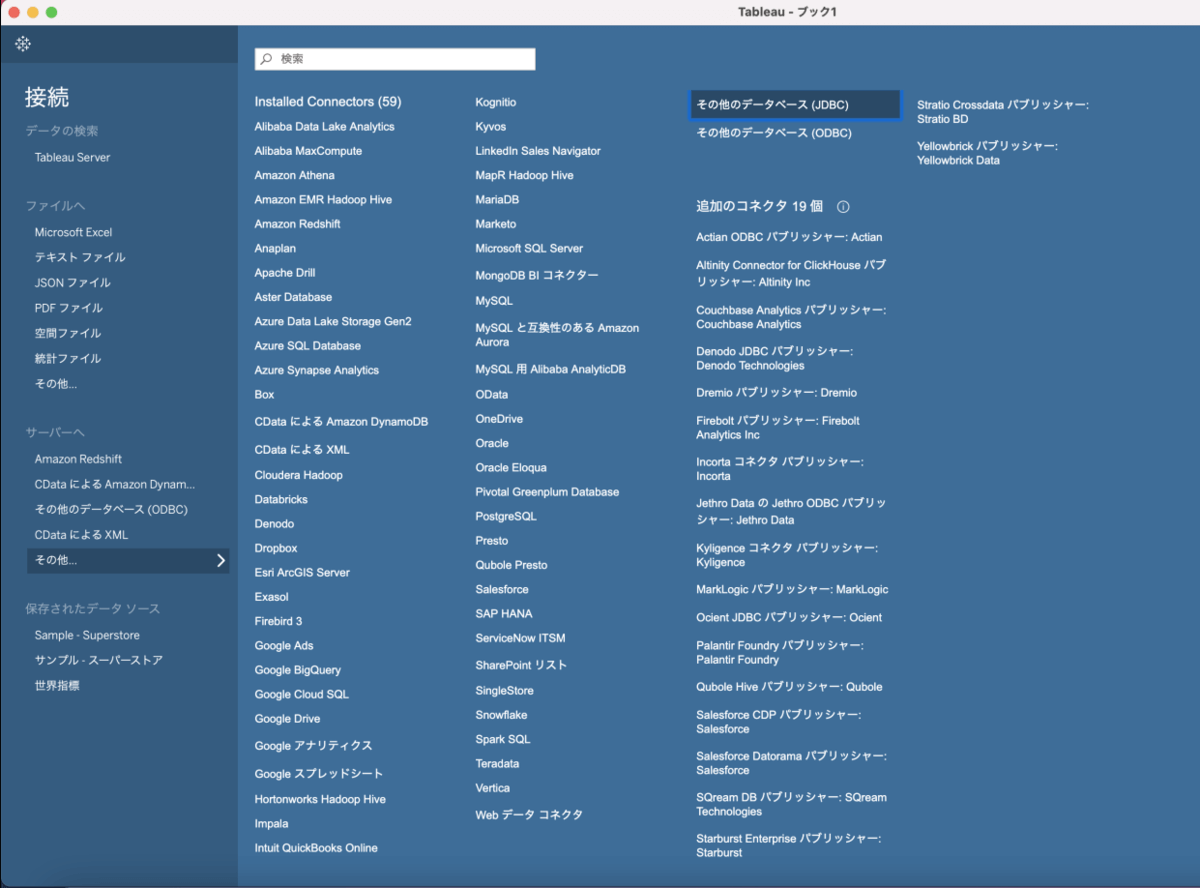Image resolution: width=1200 pixels, height=888 pixels.
Task: Select Google スプレッドシート connector
Action: coord(319,774)
